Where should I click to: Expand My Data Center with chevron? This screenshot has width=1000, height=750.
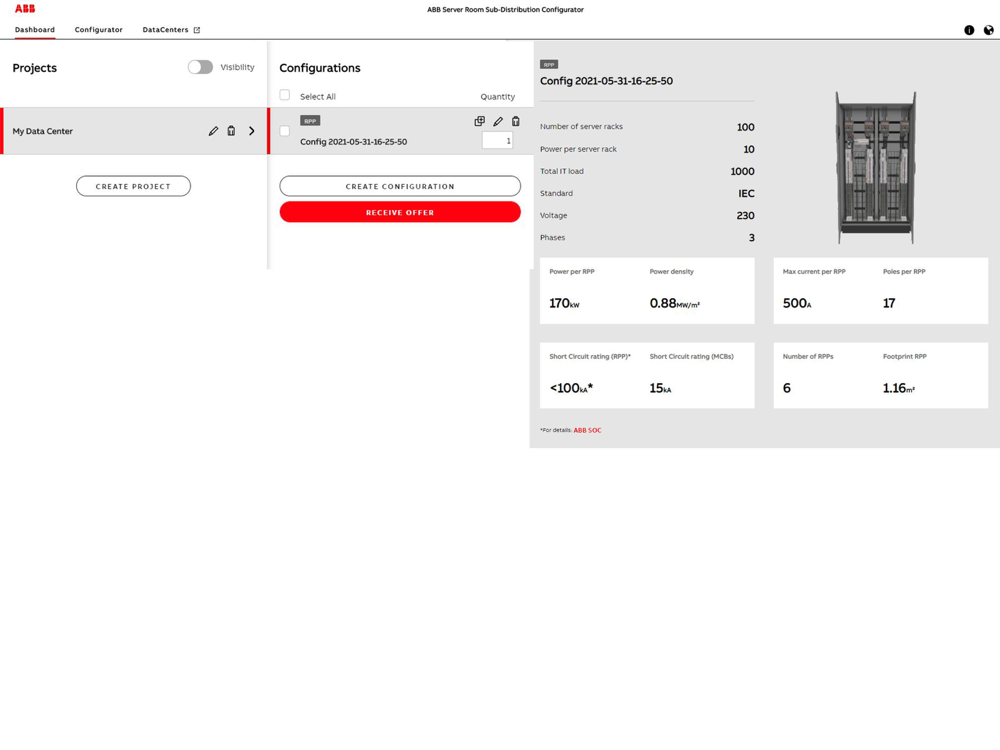[252, 131]
